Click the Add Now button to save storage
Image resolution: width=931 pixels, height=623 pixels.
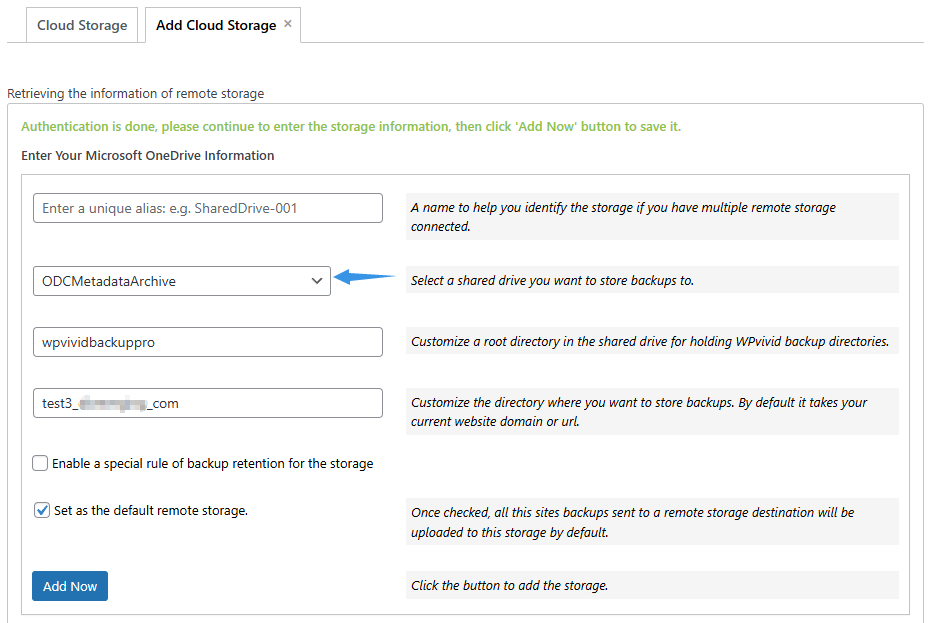(69, 586)
